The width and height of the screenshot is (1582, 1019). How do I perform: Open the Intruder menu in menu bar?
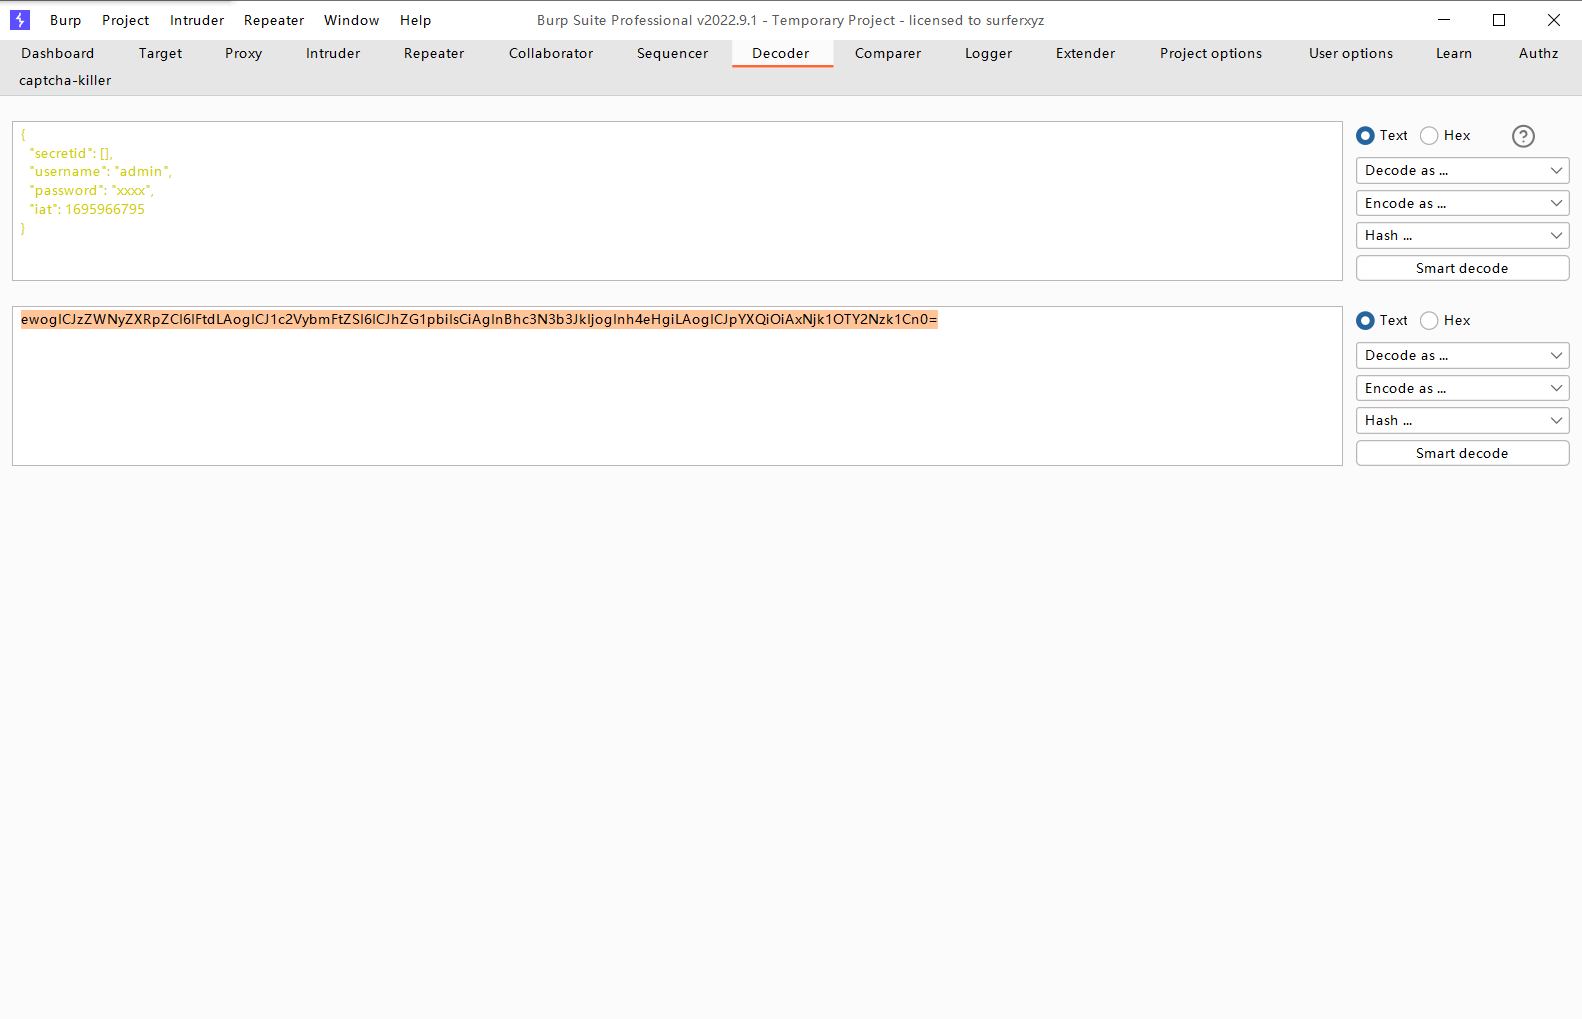pos(197,20)
